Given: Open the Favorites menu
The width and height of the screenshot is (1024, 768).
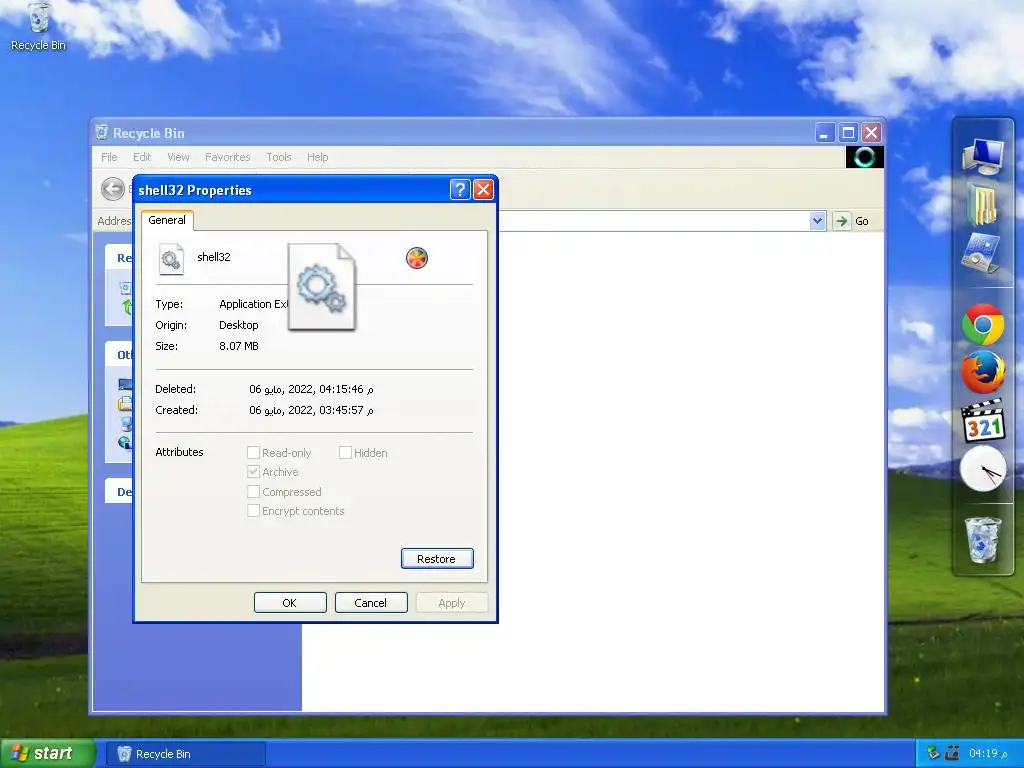Looking at the screenshot, I should tap(227, 157).
